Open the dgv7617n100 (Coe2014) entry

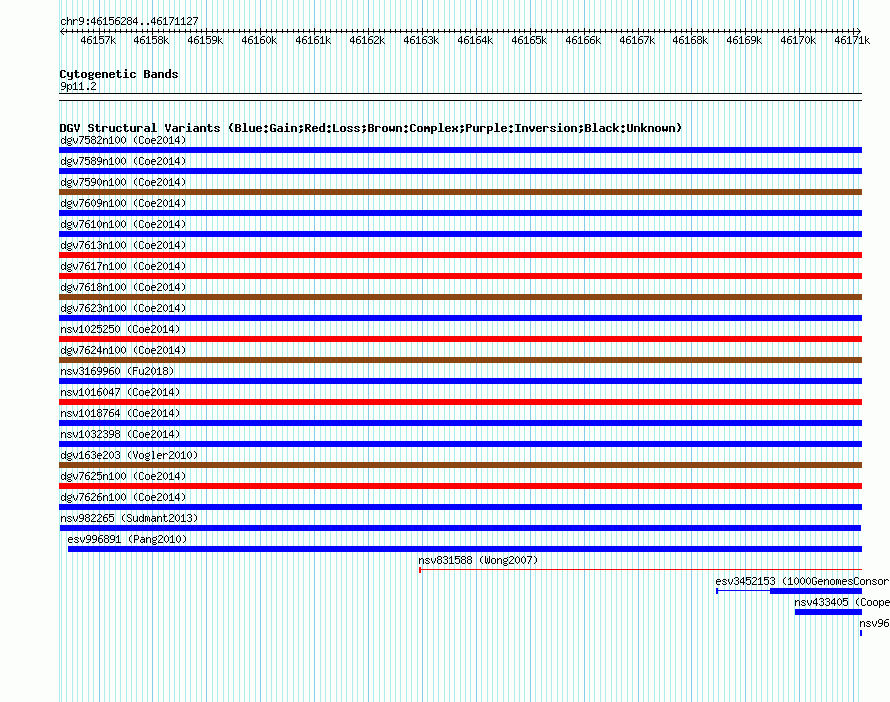123,266
